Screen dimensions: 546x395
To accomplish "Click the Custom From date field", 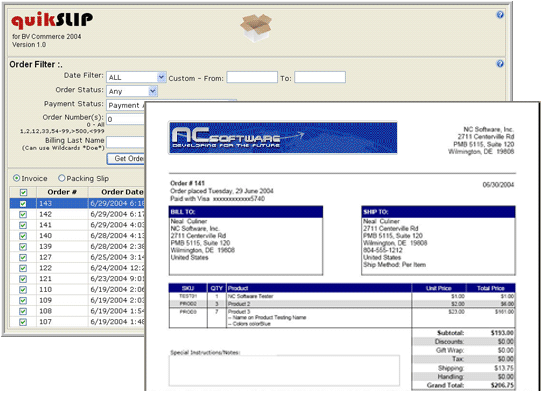I will tap(252, 77).
